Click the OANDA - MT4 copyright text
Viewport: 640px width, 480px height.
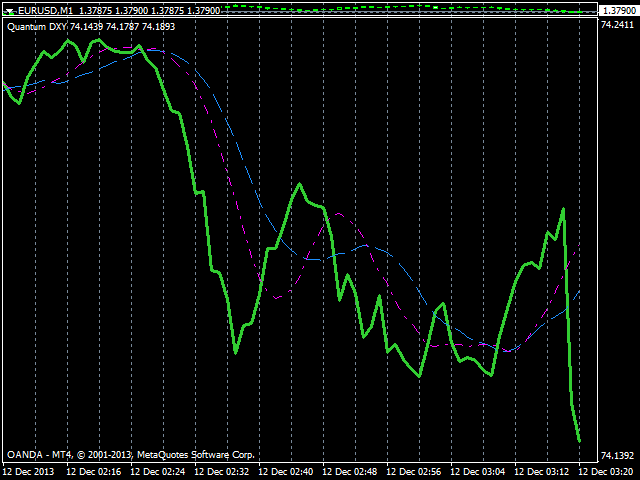tap(131, 454)
